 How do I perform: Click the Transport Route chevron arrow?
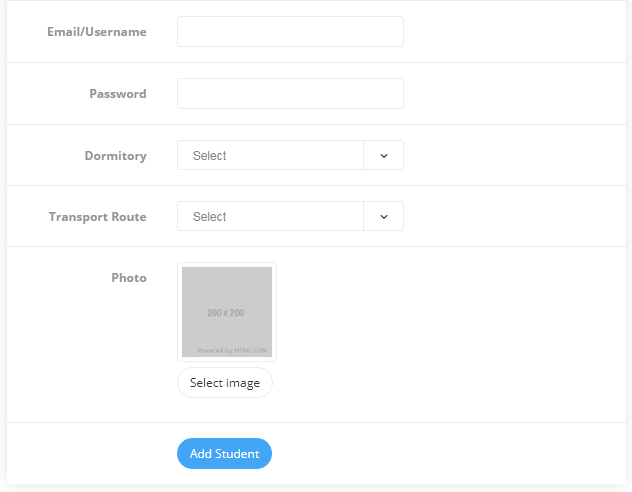click(x=384, y=217)
